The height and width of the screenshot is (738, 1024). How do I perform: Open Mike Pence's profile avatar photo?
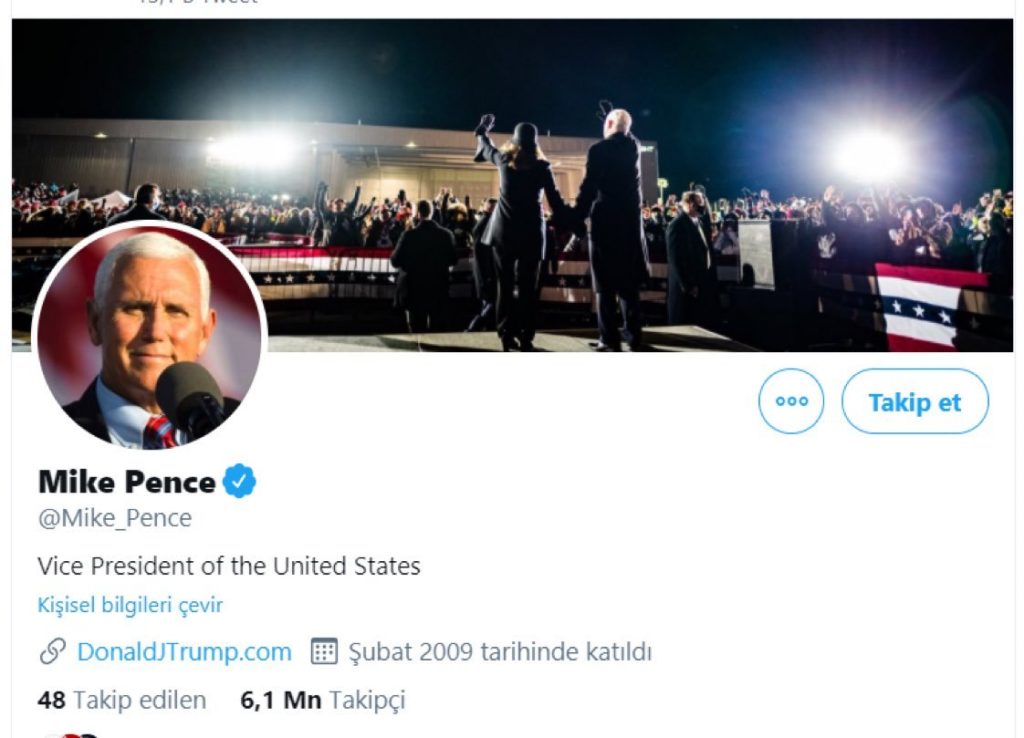tap(149, 336)
